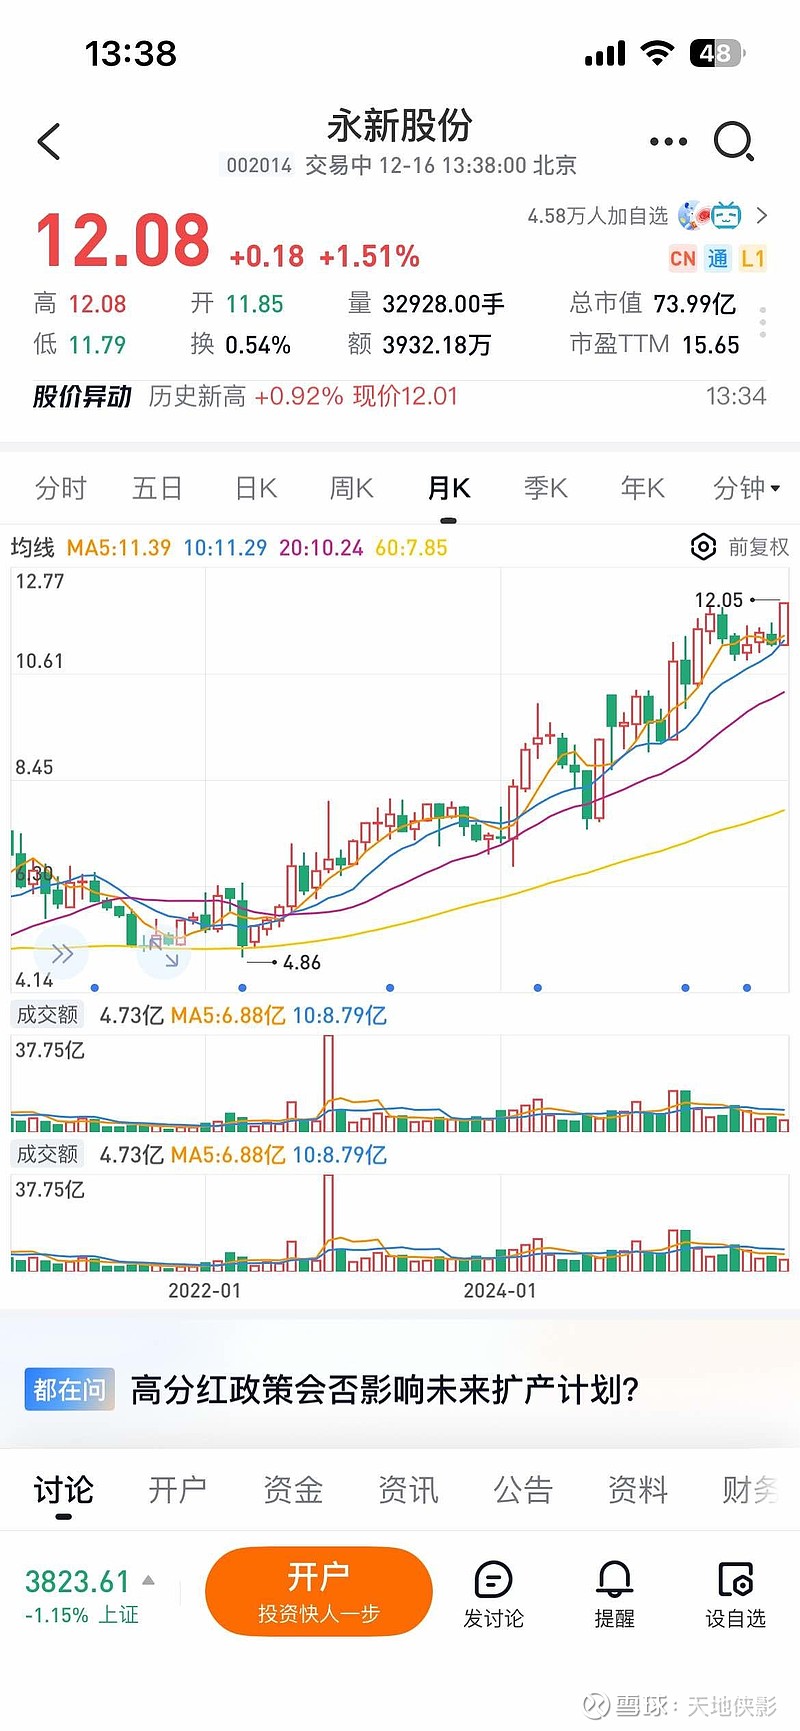Screen dimensions: 800x1731
Task: Select the 日K chart tab
Action: (256, 488)
